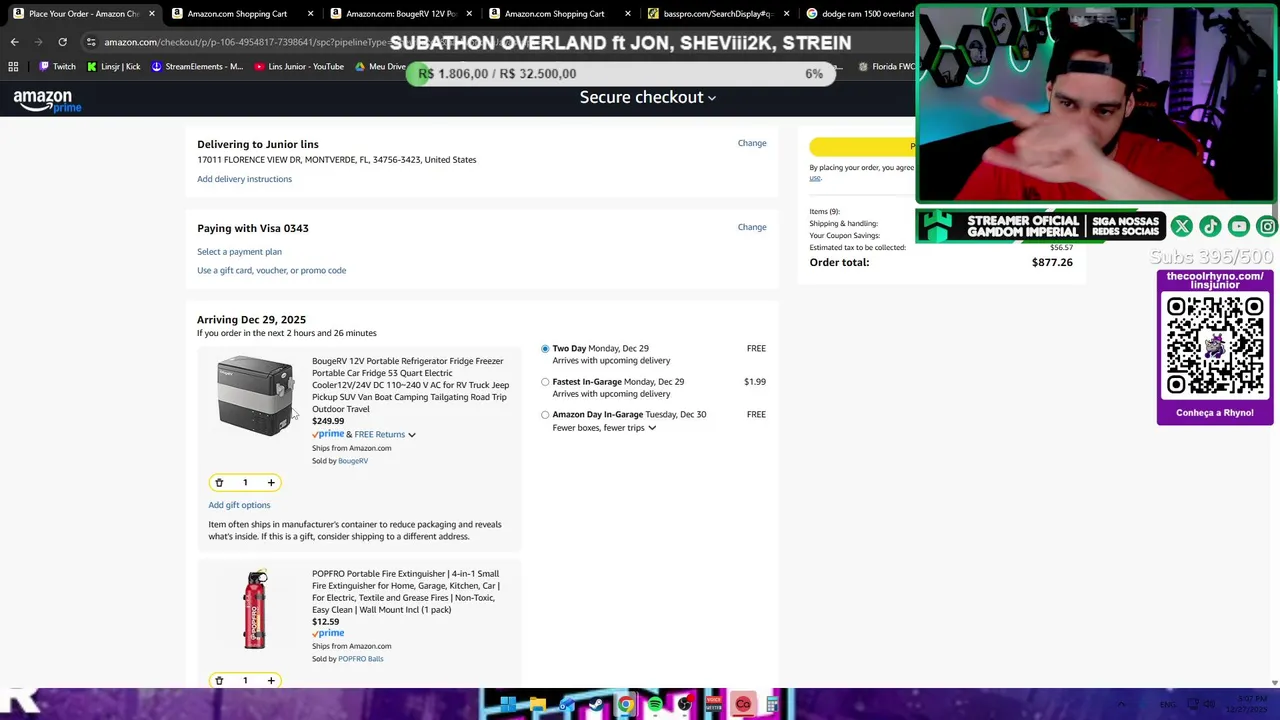Increase the POPFRO extinguisher quantity with the plus icon
The width and height of the screenshot is (1280, 720).
point(270,681)
